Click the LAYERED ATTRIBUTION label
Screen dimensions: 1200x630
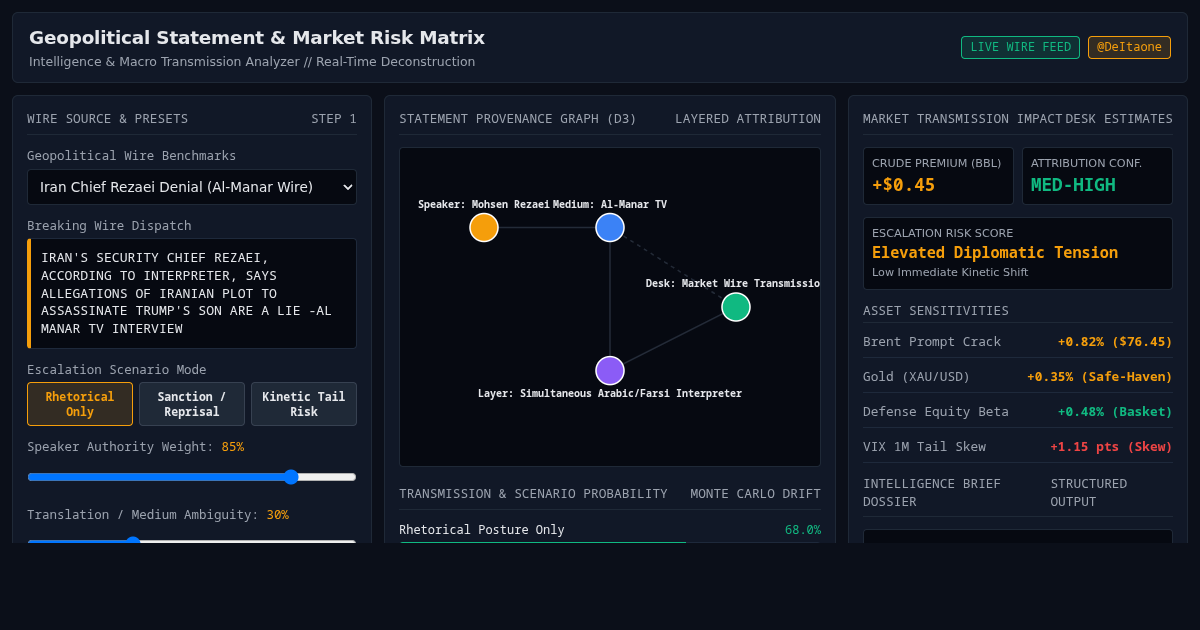748,119
